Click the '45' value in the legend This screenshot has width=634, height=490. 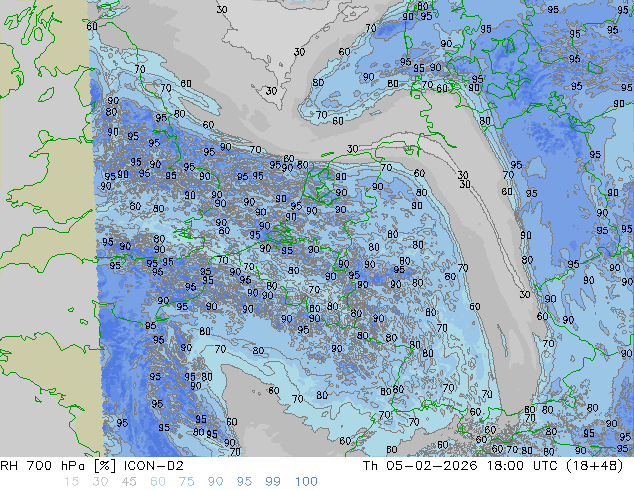click(129, 482)
